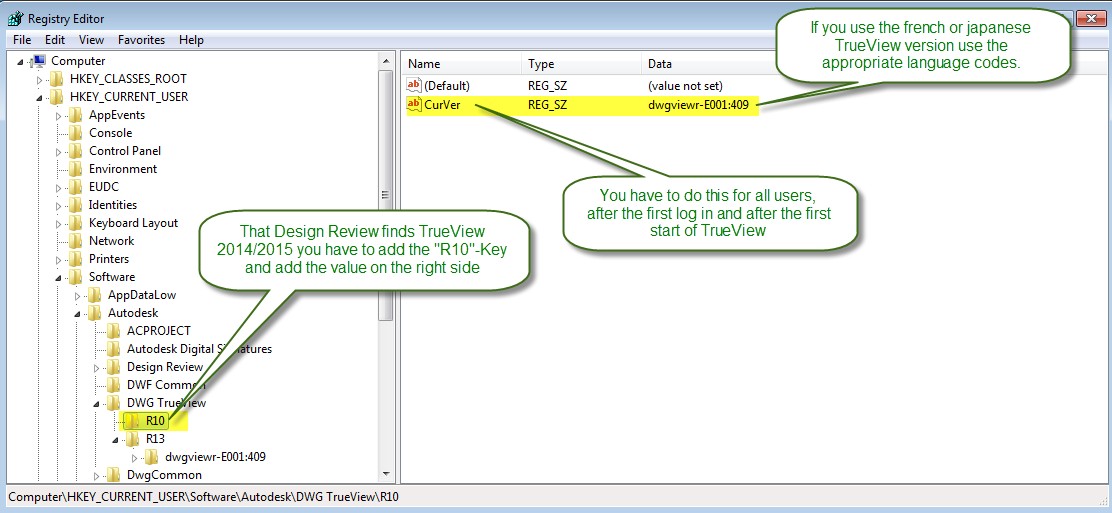Click the Registry Editor title bar icon
This screenshot has height=513, width=1112.
(16, 18)
